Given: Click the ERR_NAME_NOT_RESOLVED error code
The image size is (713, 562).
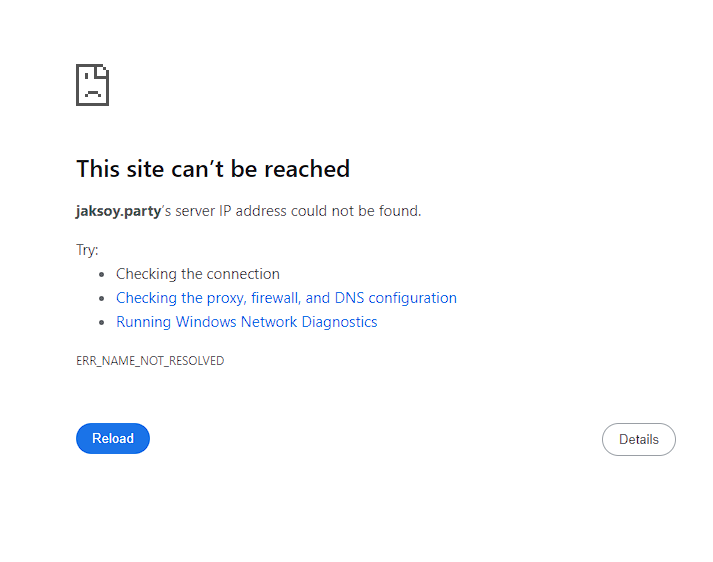Looking at the screenshot, I should (150, 361).
